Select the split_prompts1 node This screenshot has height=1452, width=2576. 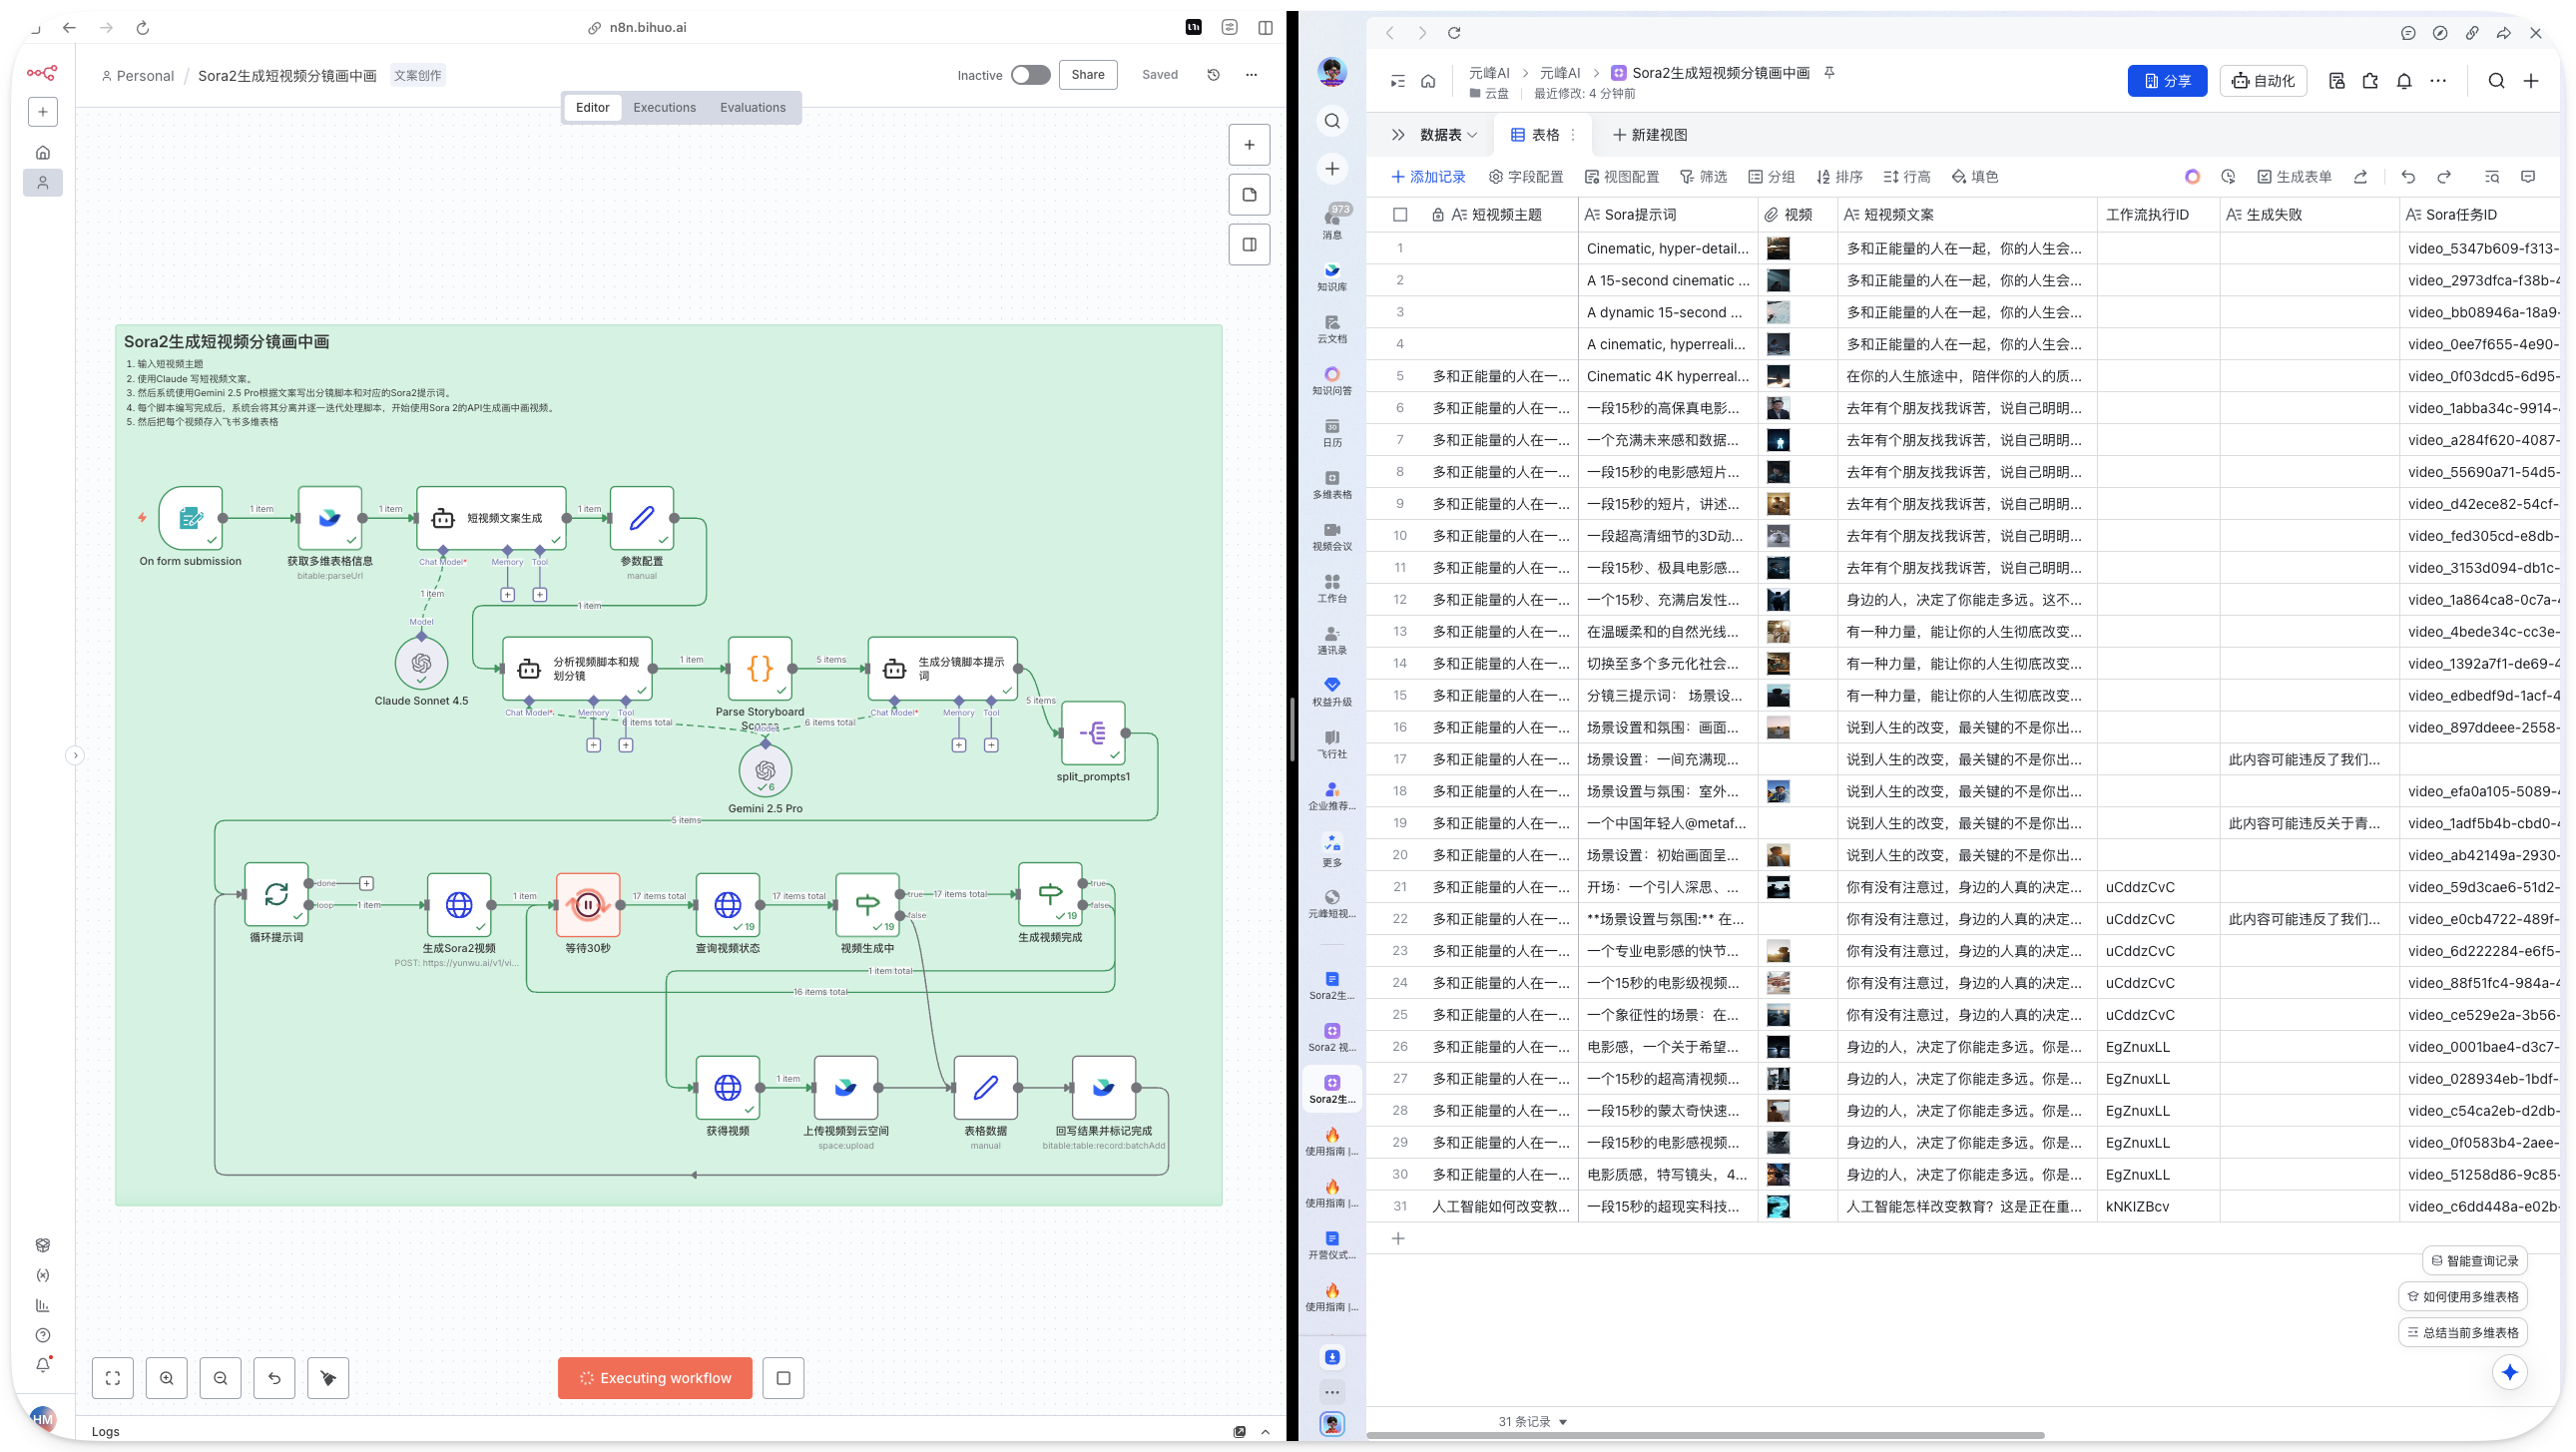click(1093, 733)
